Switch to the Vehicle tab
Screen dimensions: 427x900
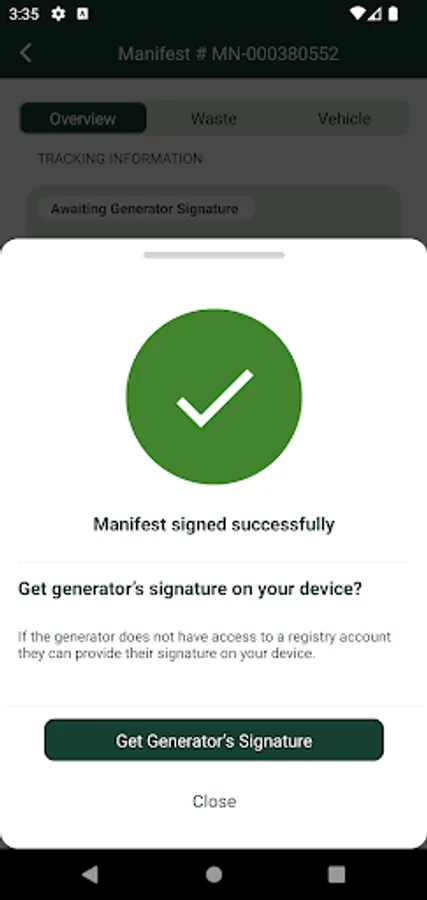click(x=344, y=118)
